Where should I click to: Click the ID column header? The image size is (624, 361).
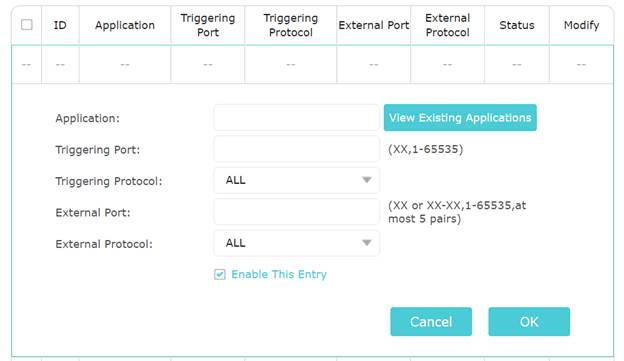tap(60, 25)
